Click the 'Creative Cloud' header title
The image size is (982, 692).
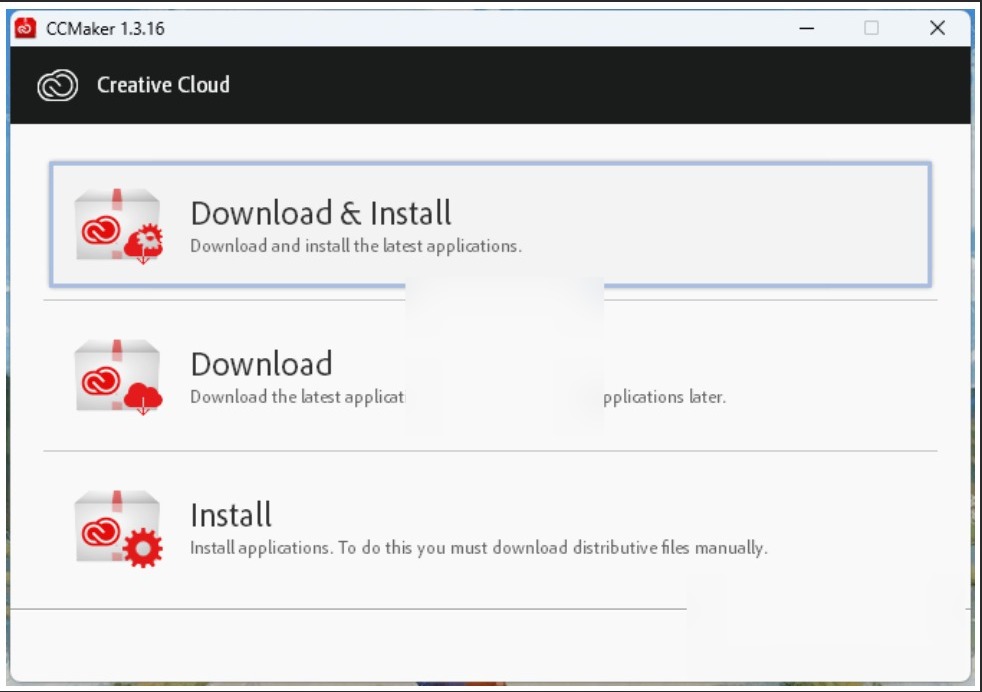(163, 85)
